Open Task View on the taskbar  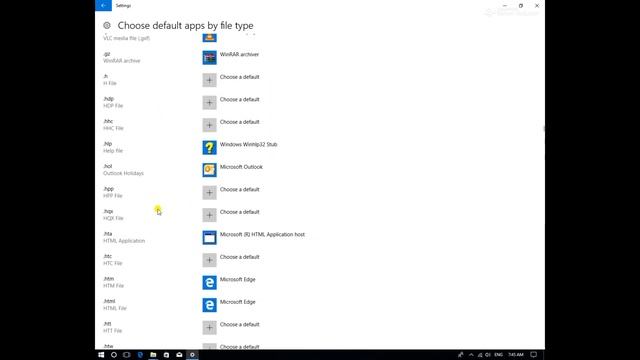tap(127, 355)
